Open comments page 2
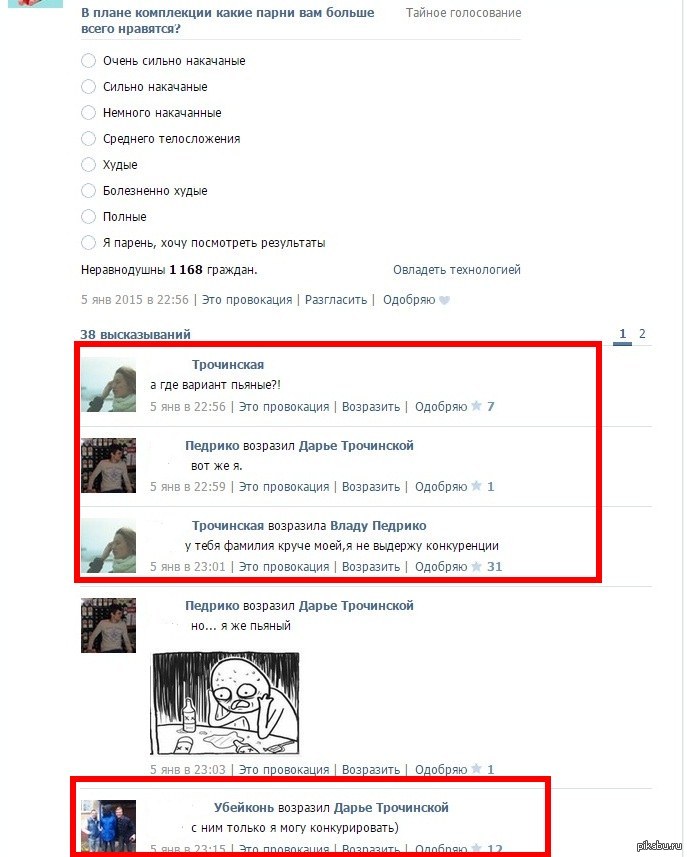Screen dimensions: 687x857 pos(642,333)
